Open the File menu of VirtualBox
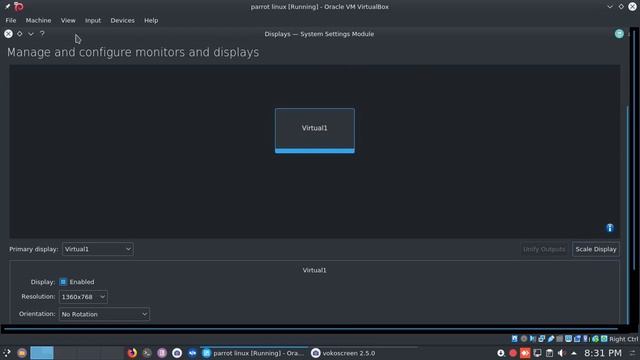 (x=11, y=20)
